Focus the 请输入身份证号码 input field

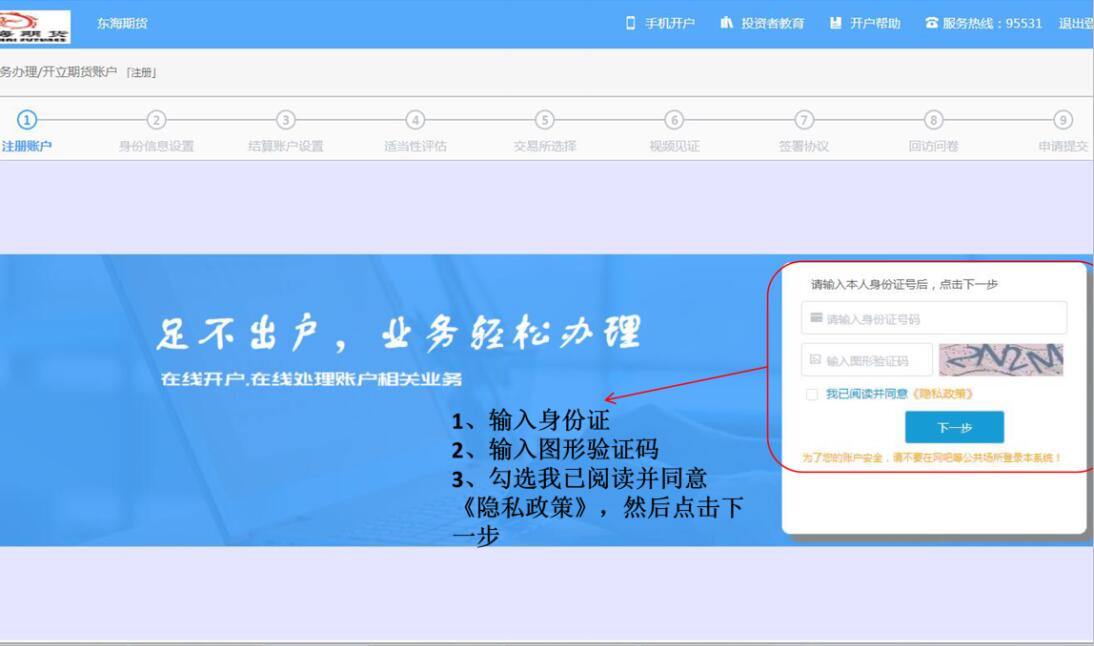(x=940, y=319)
